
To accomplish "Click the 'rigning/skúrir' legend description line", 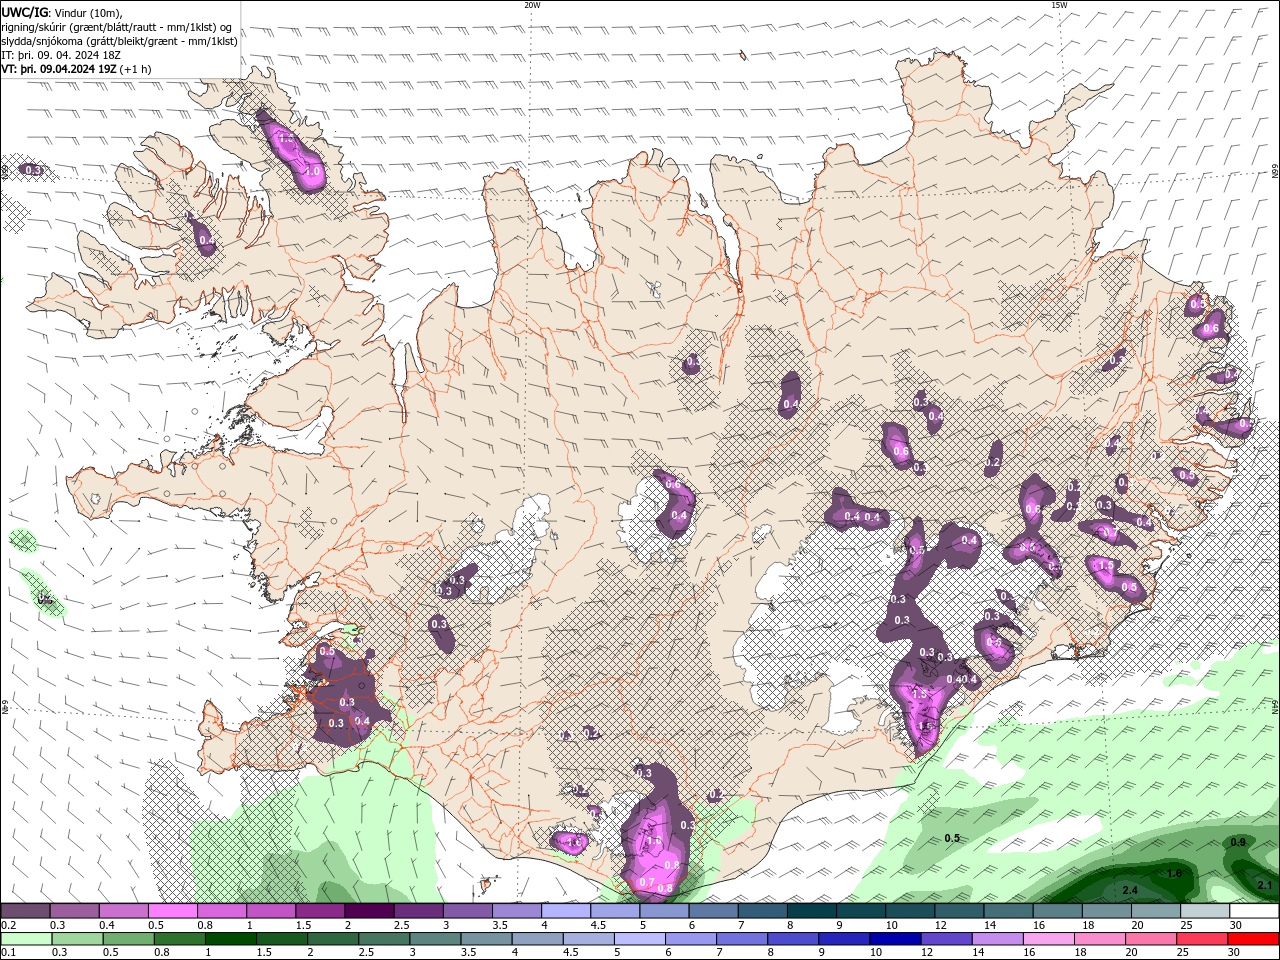I will [x=117, y=26].
